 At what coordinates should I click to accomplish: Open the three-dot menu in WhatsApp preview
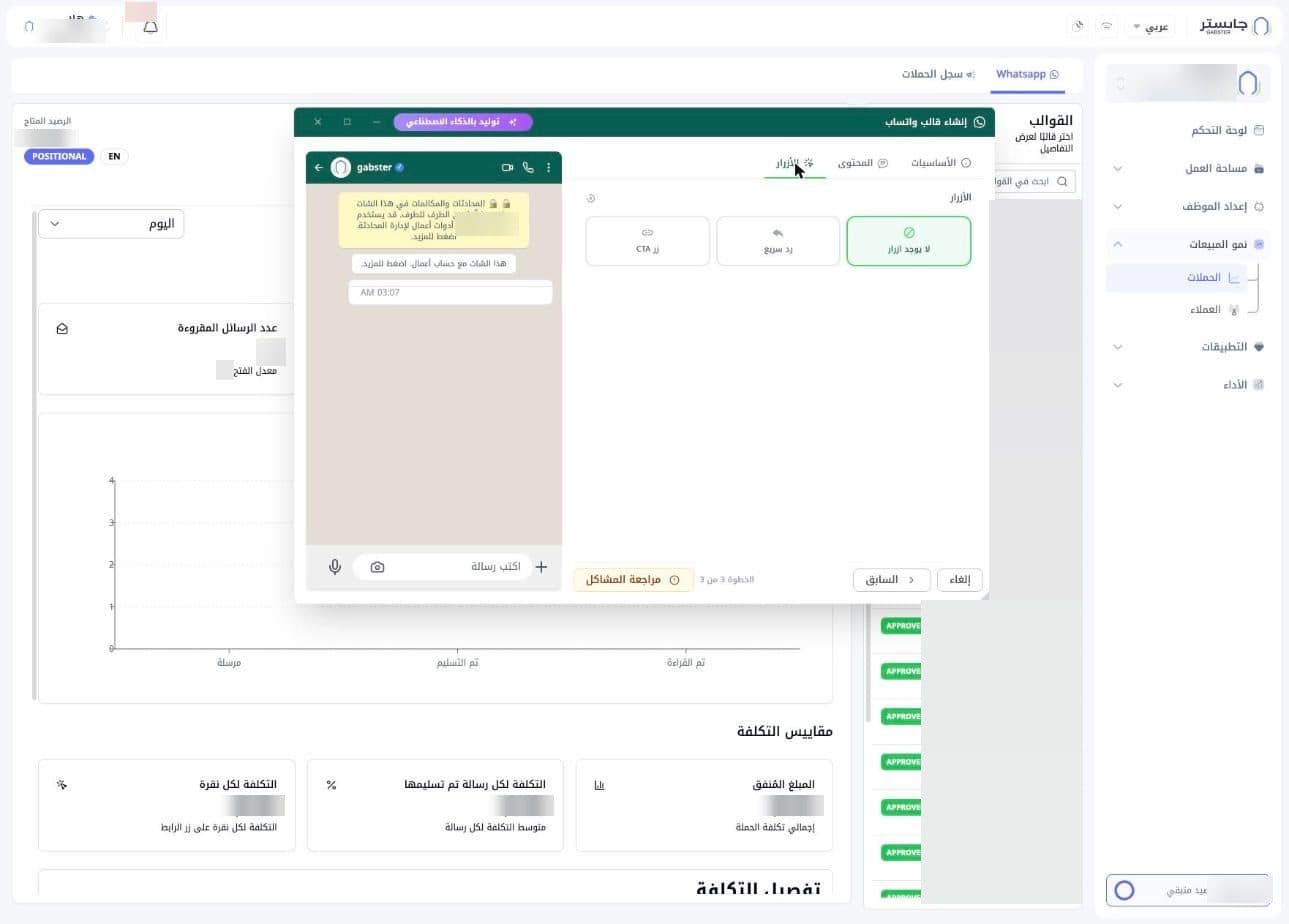click(548, 168)
